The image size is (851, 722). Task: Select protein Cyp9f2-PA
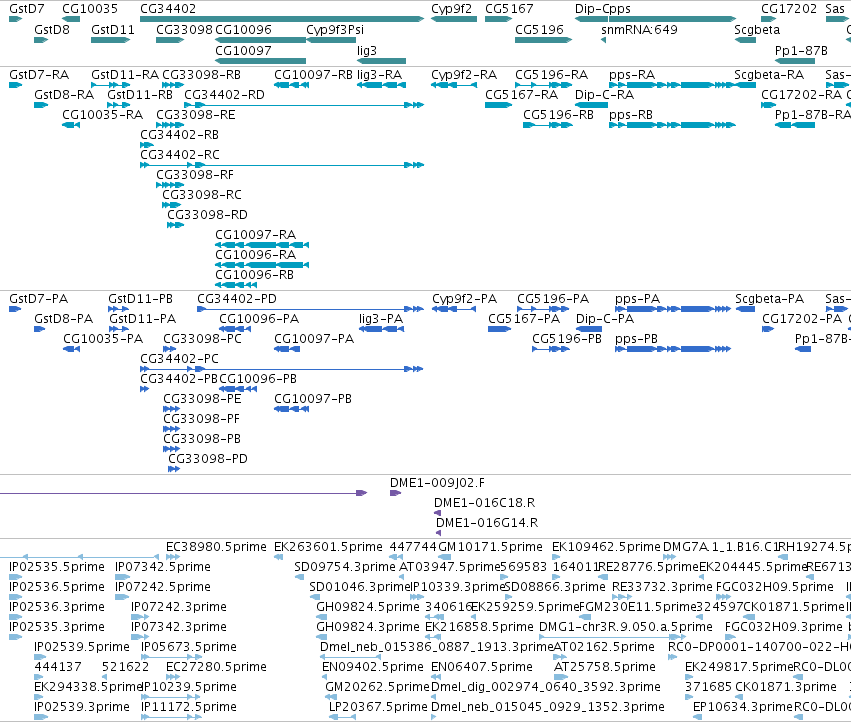point(465,299)
